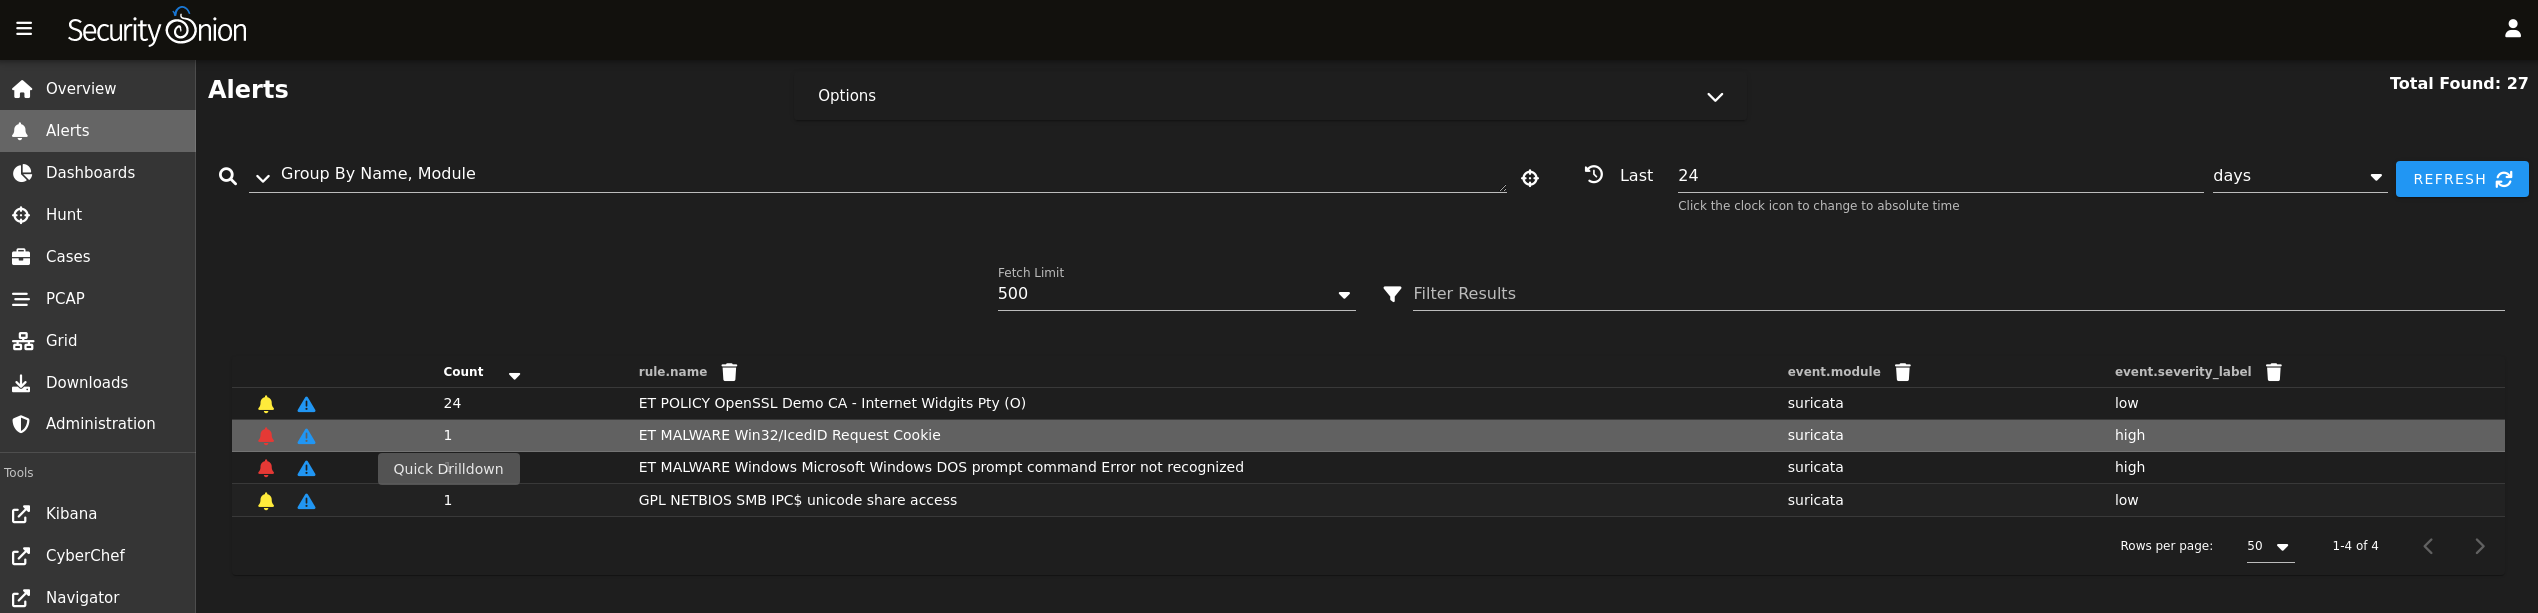
Task: Remove the event.module group column
Action: pyautogui.click(x=1902, y=372)
